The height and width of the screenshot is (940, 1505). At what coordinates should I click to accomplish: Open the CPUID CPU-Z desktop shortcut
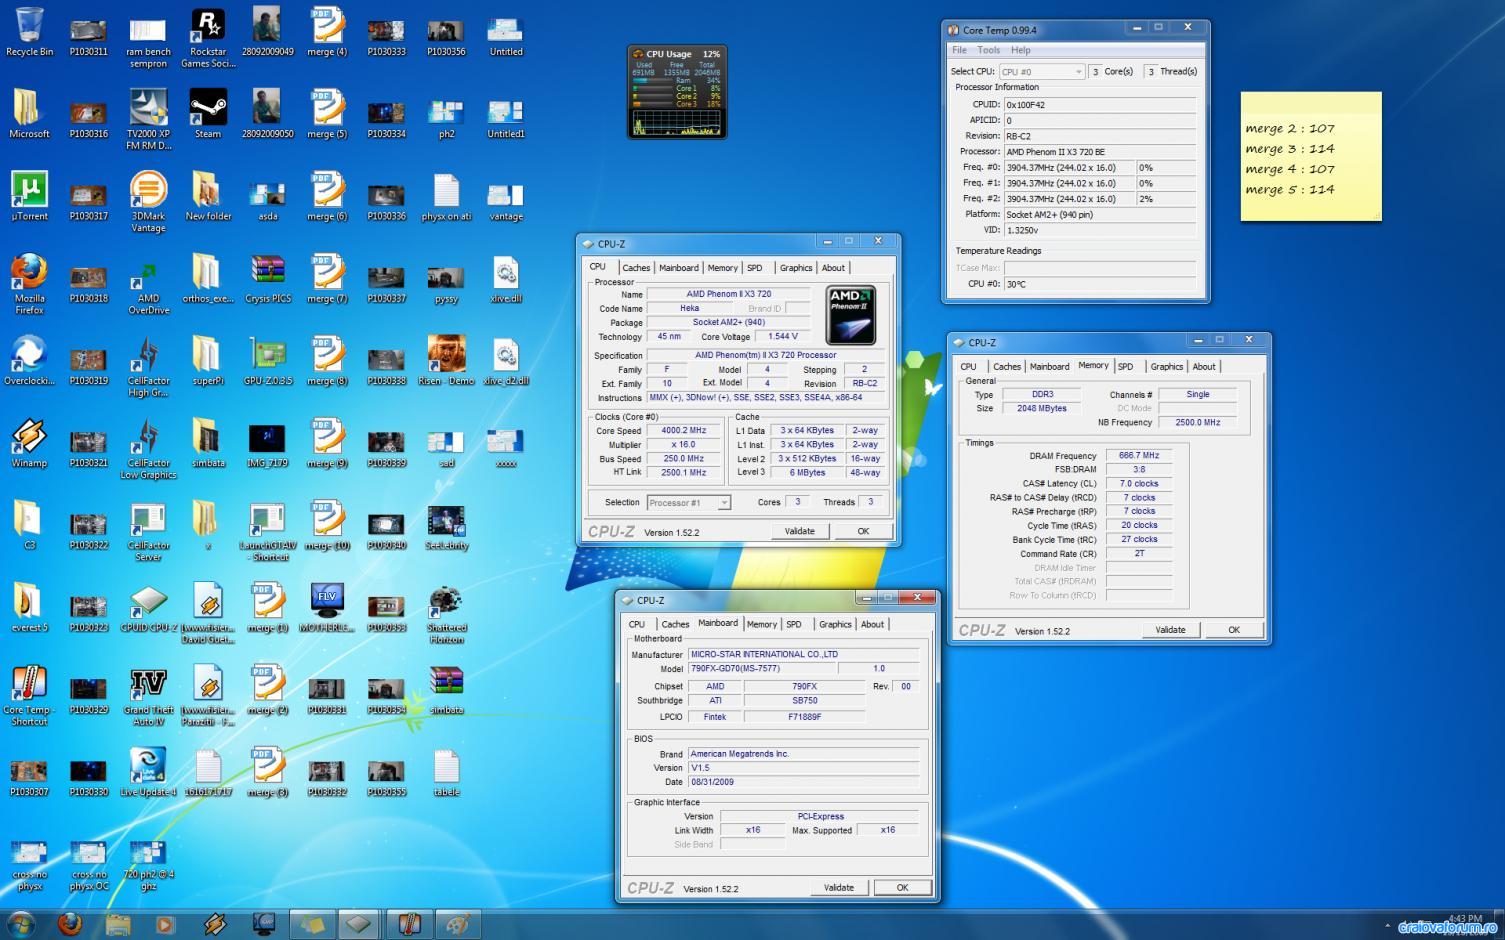point(148,608)
